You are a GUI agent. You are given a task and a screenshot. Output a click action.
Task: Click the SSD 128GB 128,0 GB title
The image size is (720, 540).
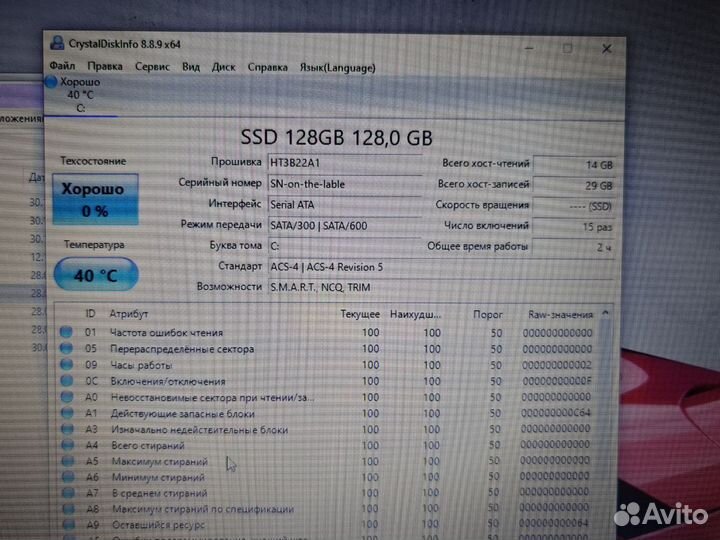(336, 137)
